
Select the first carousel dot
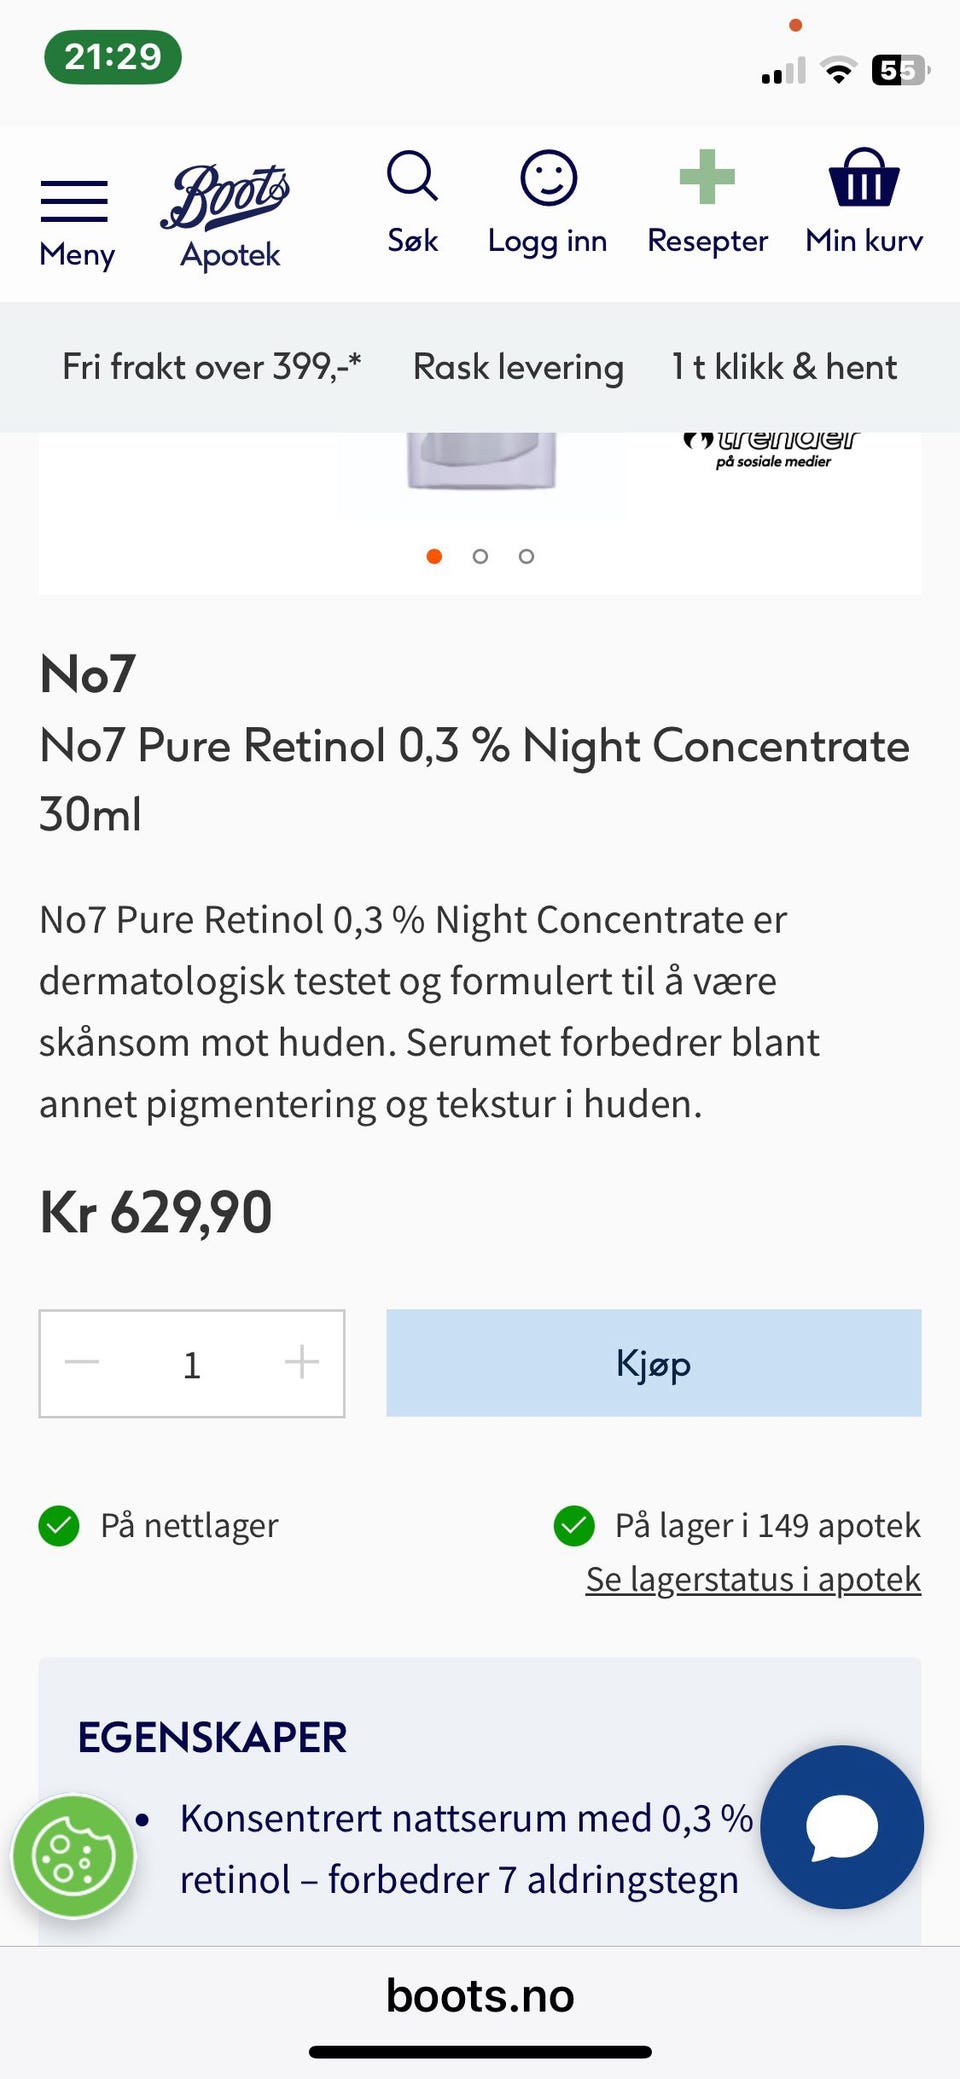[x=434, y=556]
